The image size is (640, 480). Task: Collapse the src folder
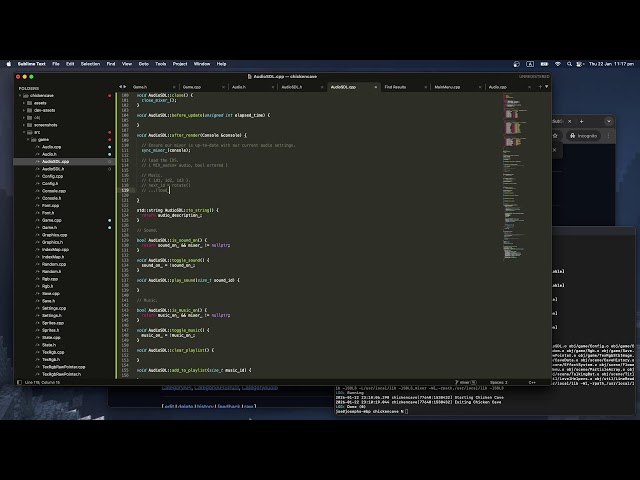pyautogui.click(x=24, y=132)
